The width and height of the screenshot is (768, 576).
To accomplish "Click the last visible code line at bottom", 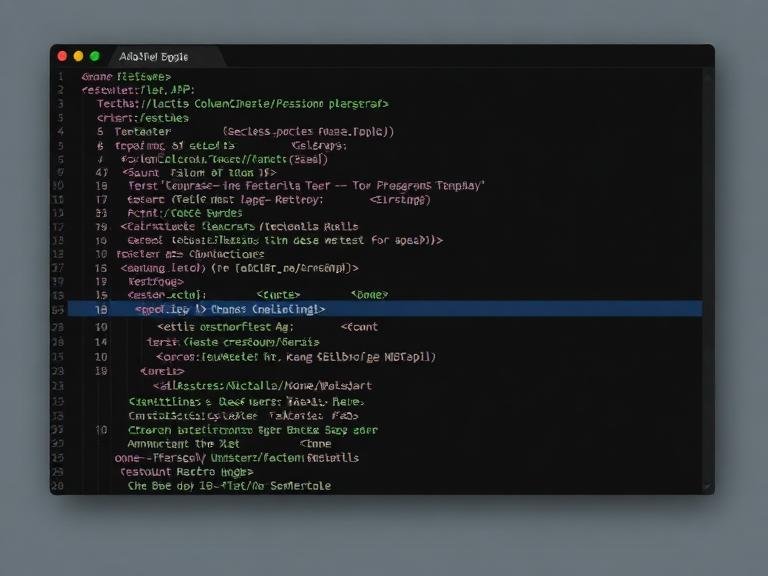I will 229,486.
